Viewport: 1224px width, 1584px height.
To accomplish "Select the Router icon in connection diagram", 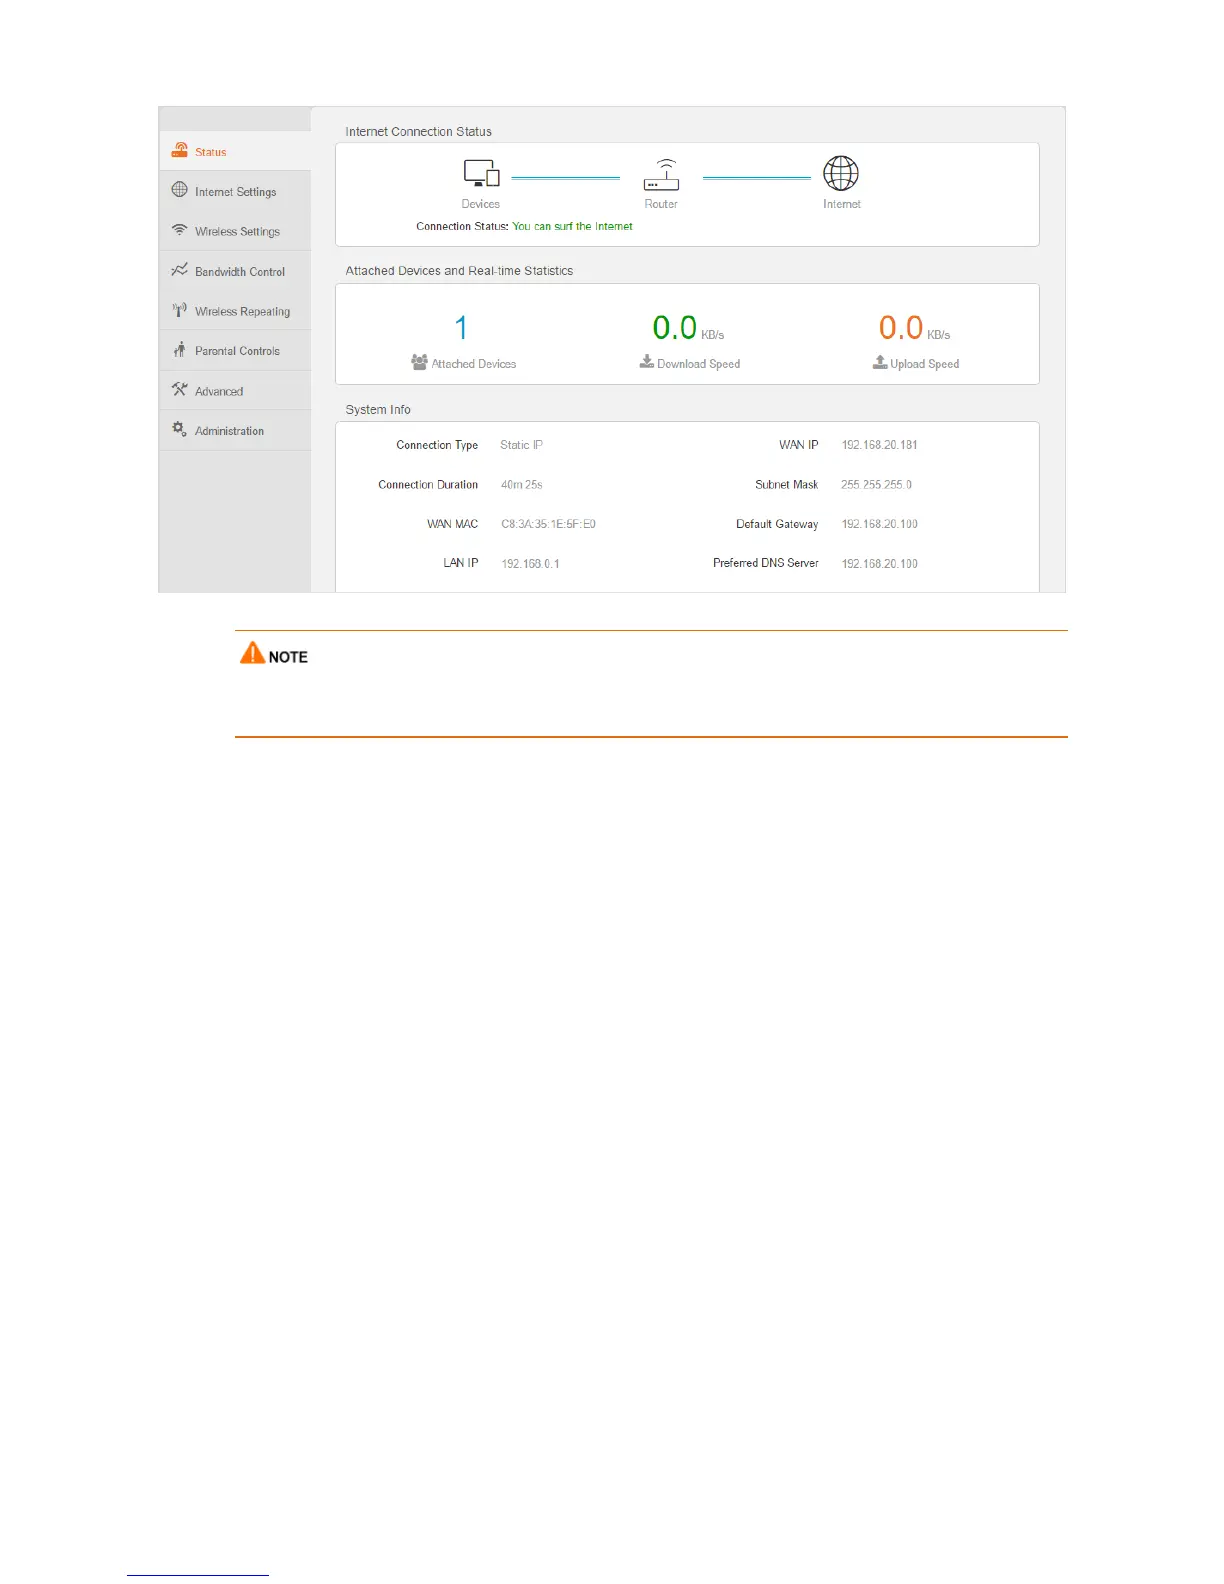I will [x=661, y=174].
